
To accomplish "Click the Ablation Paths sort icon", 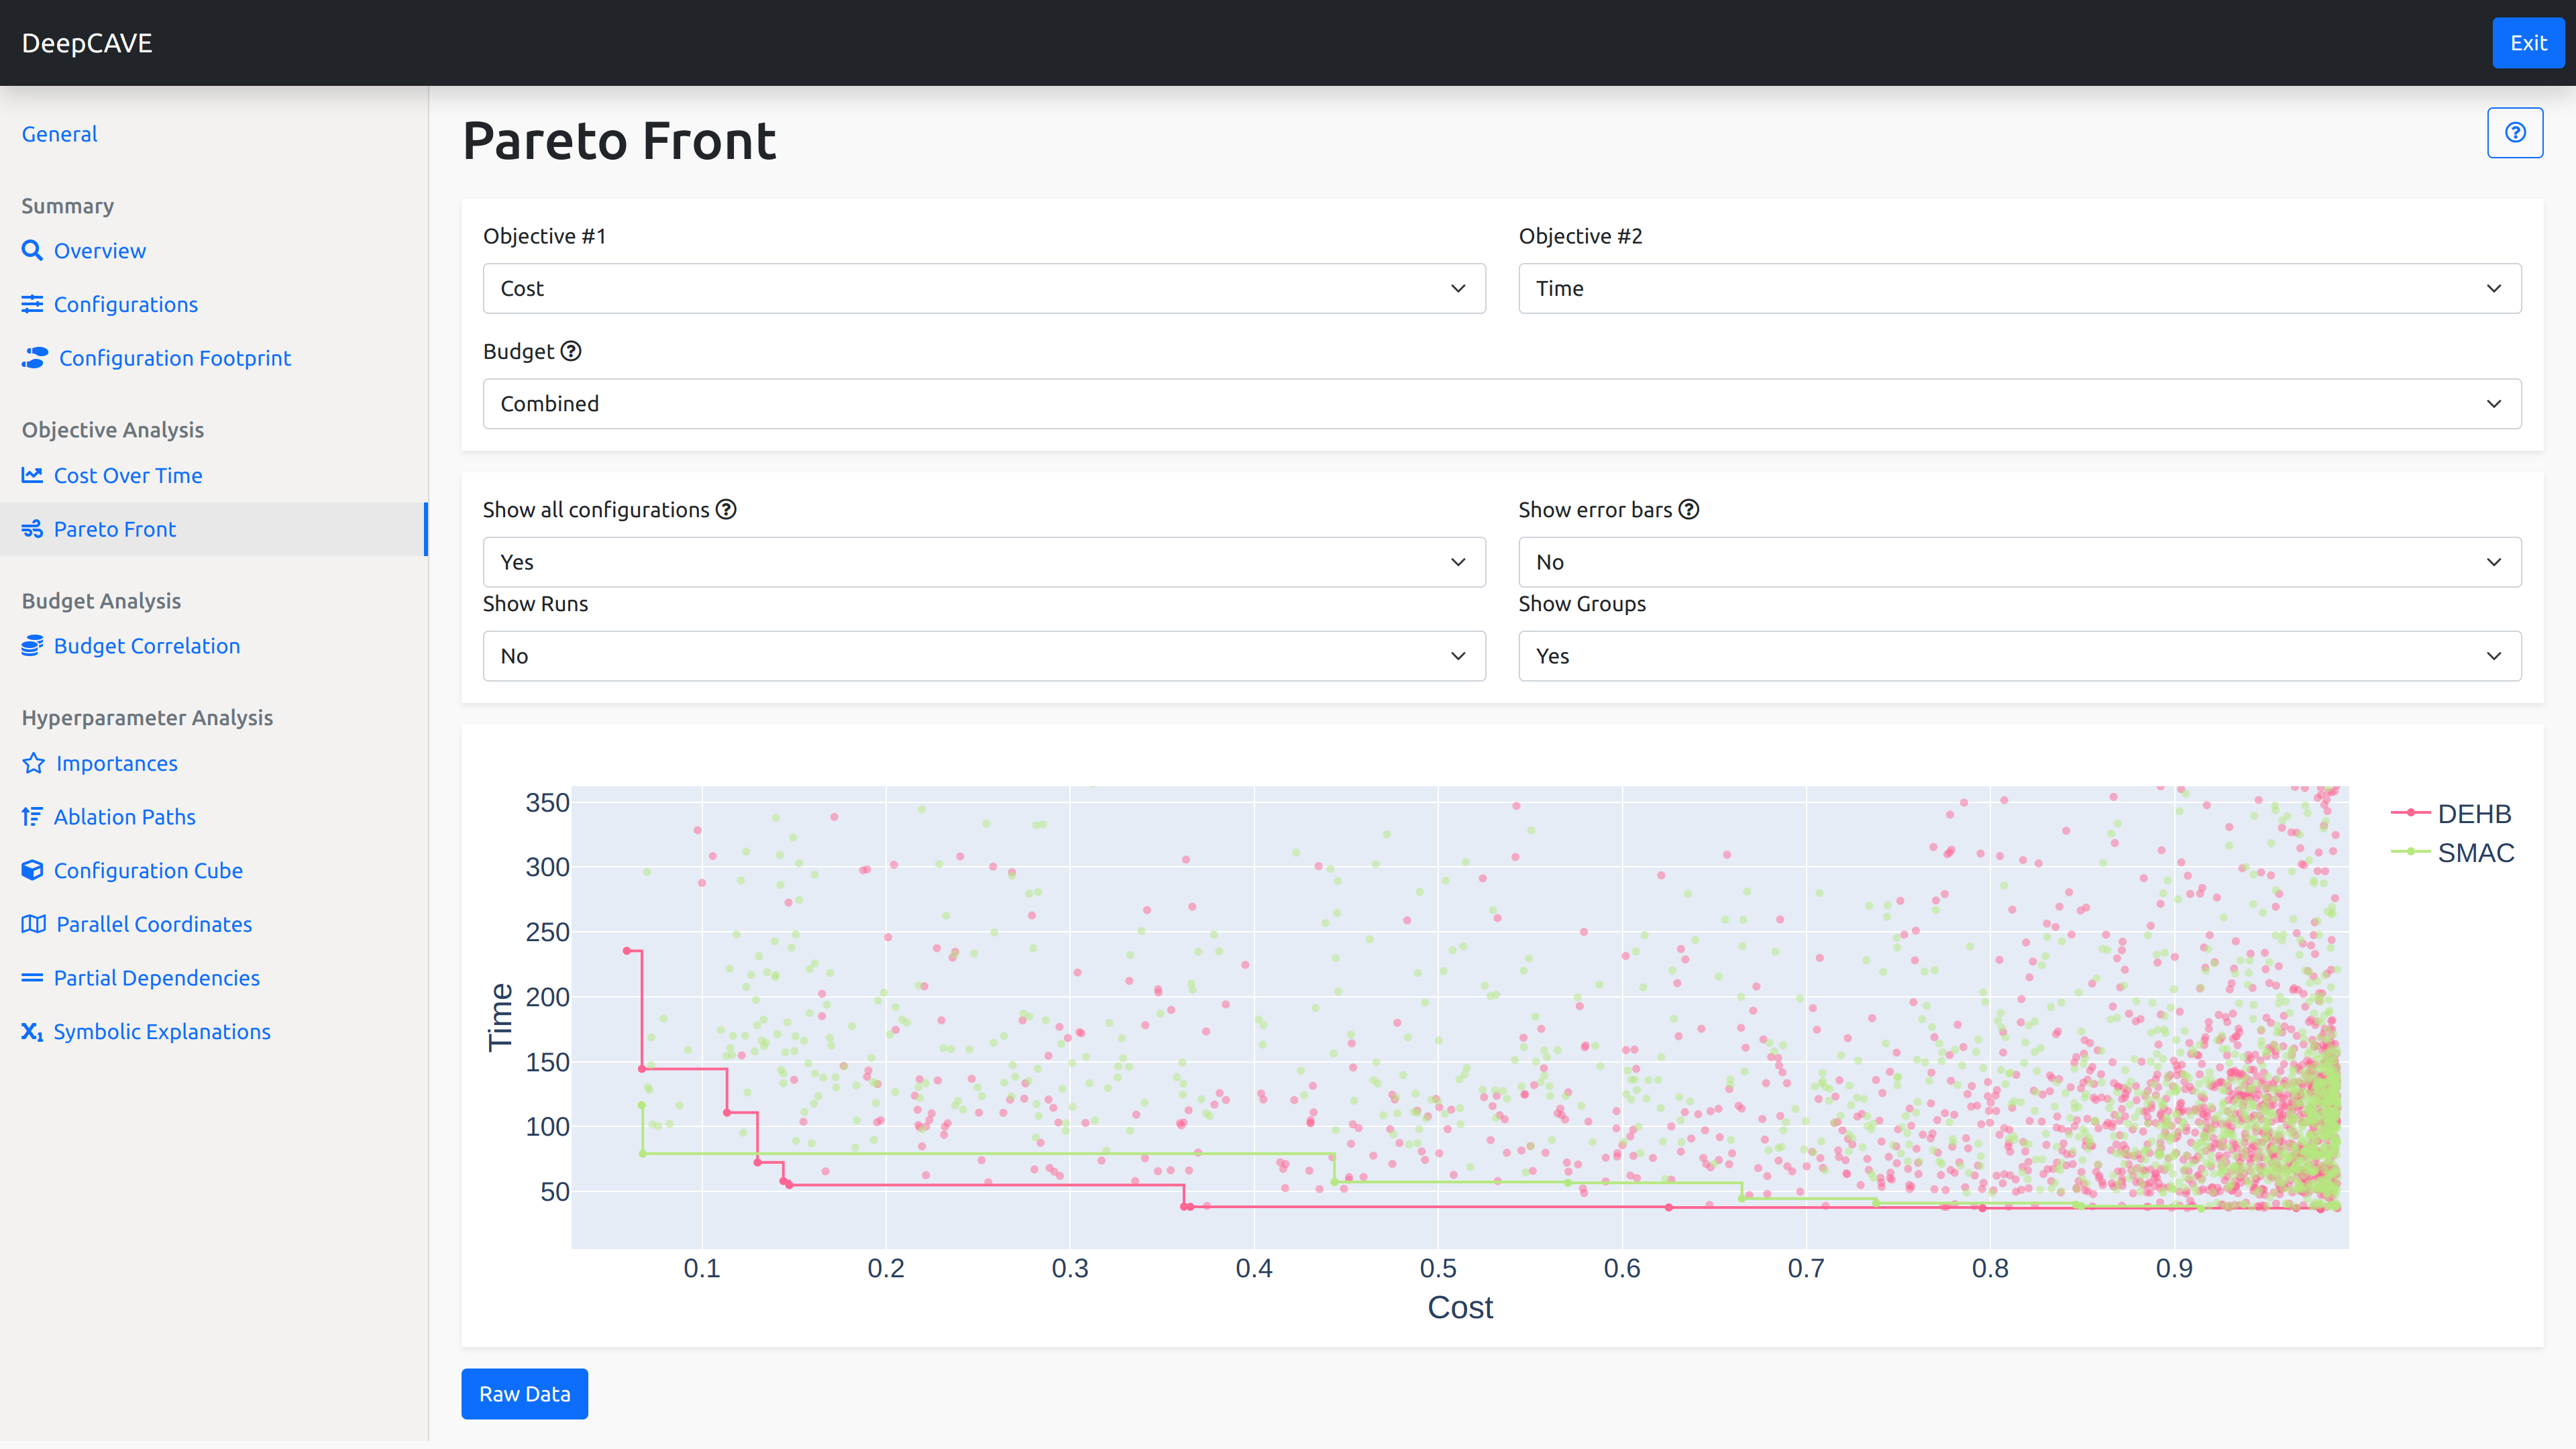I will pos(32,816).
